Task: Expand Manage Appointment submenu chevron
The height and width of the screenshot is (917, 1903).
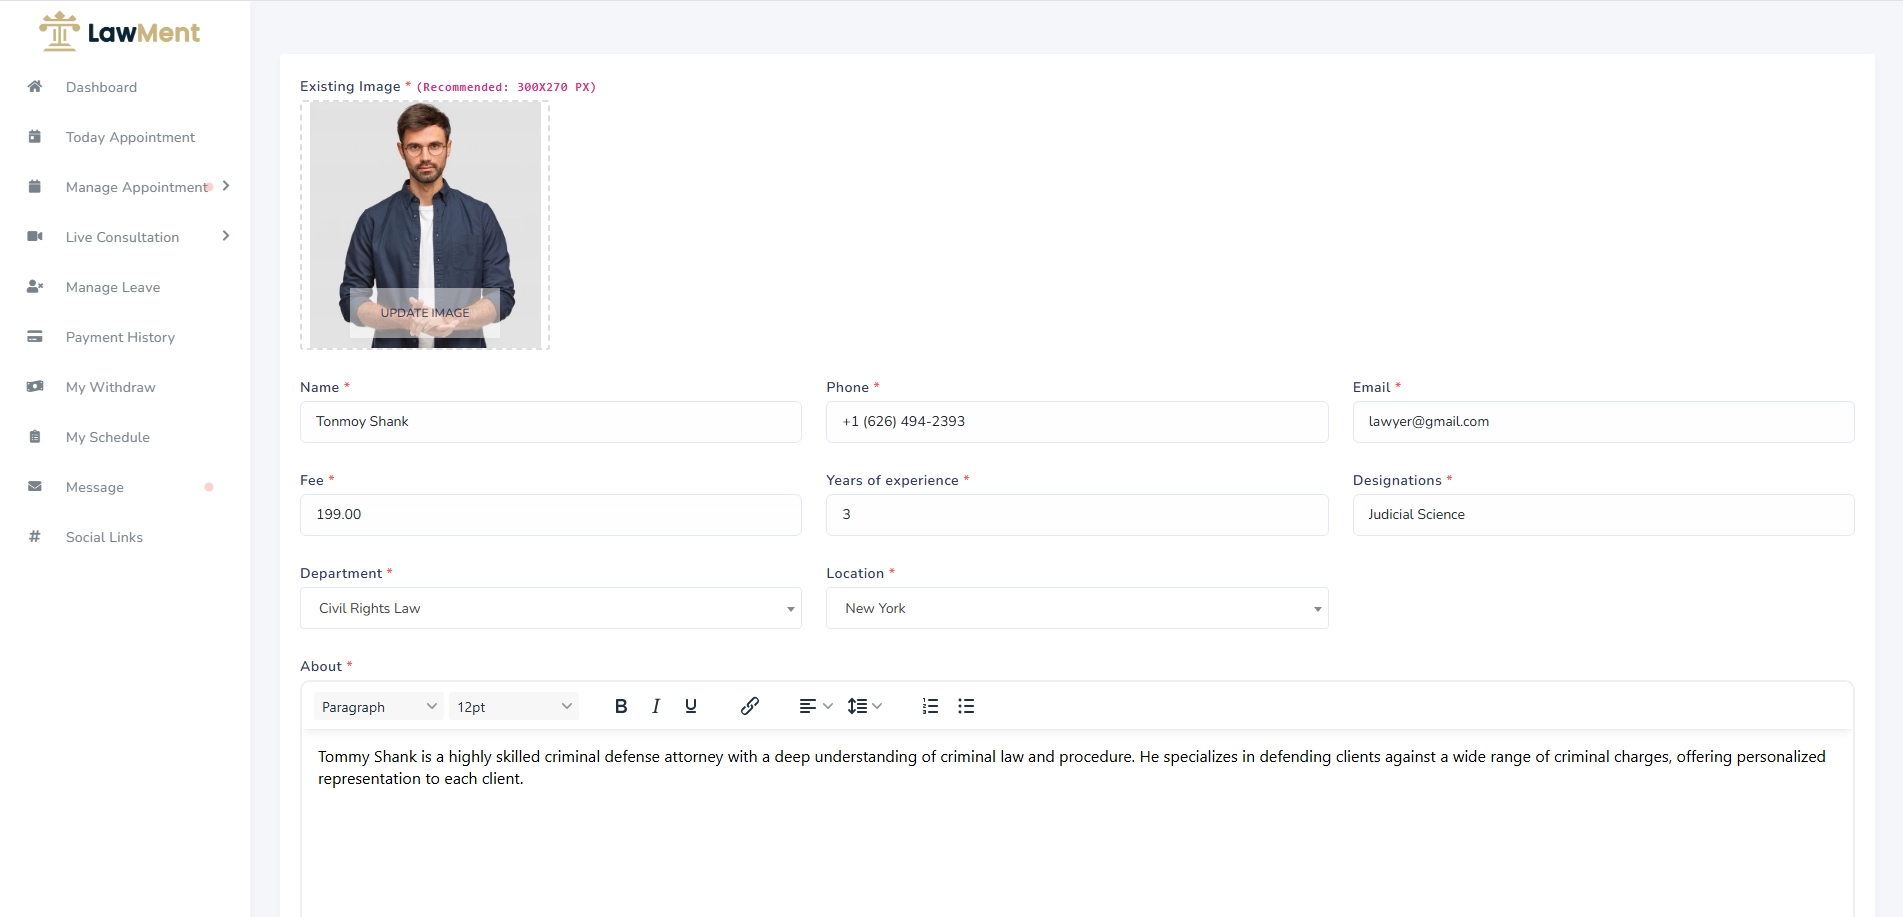Action: (226, 186)
